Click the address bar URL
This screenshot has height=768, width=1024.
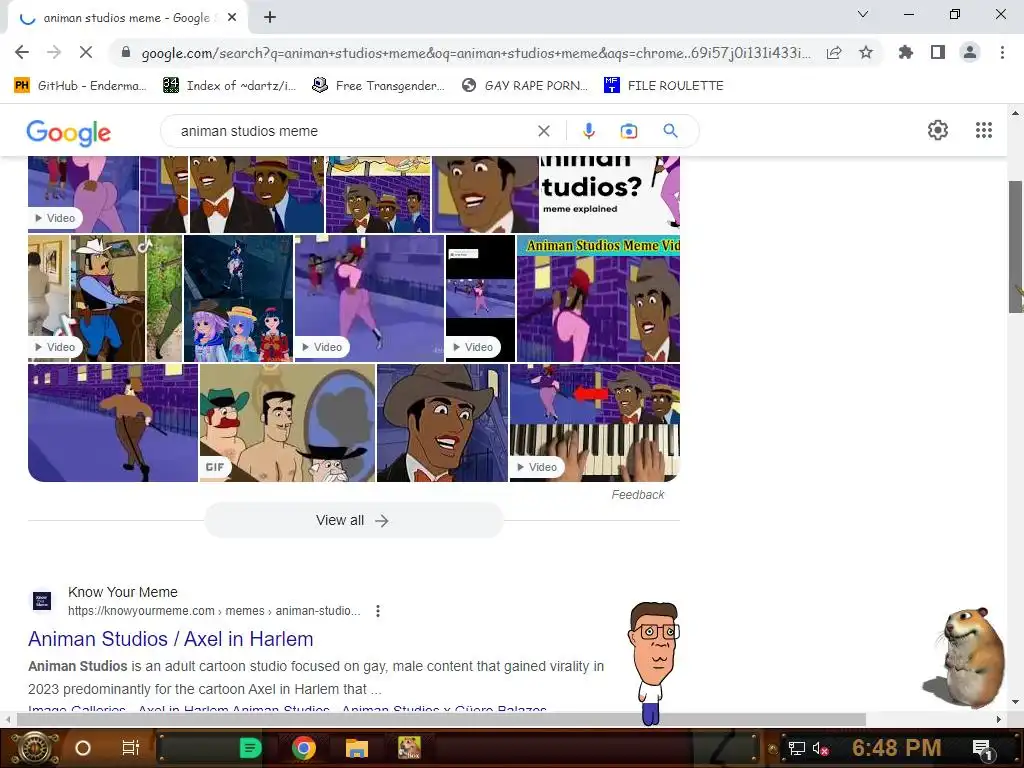[x=475, y=53]
